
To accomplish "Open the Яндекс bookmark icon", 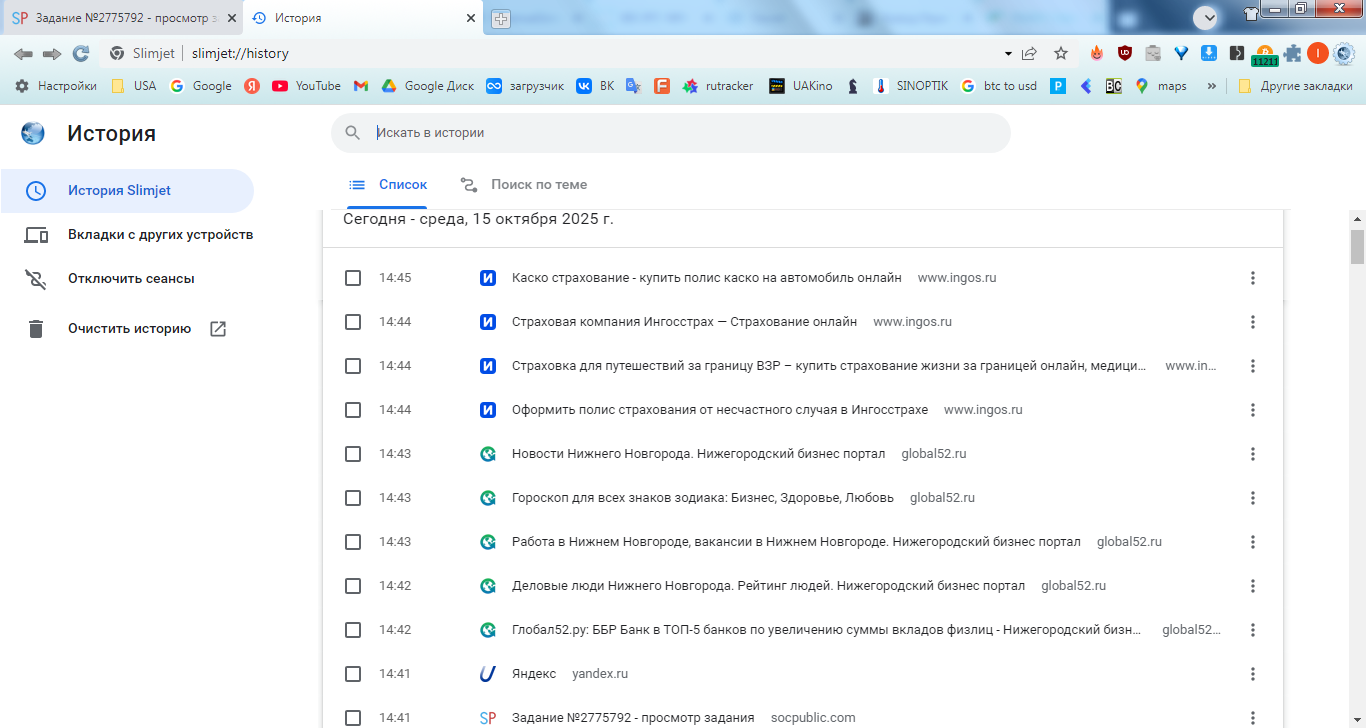I will pyautogui.click(x=252, y=86).
